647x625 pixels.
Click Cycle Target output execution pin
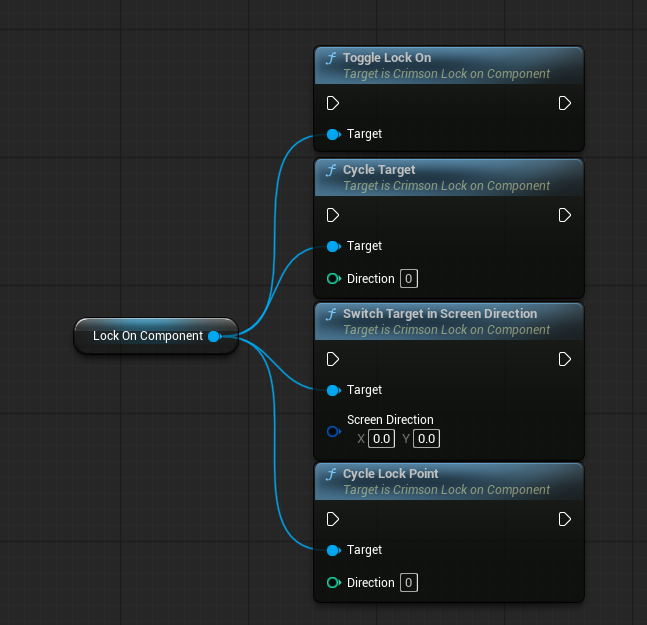pyautogui.click(x=564, y=215)
